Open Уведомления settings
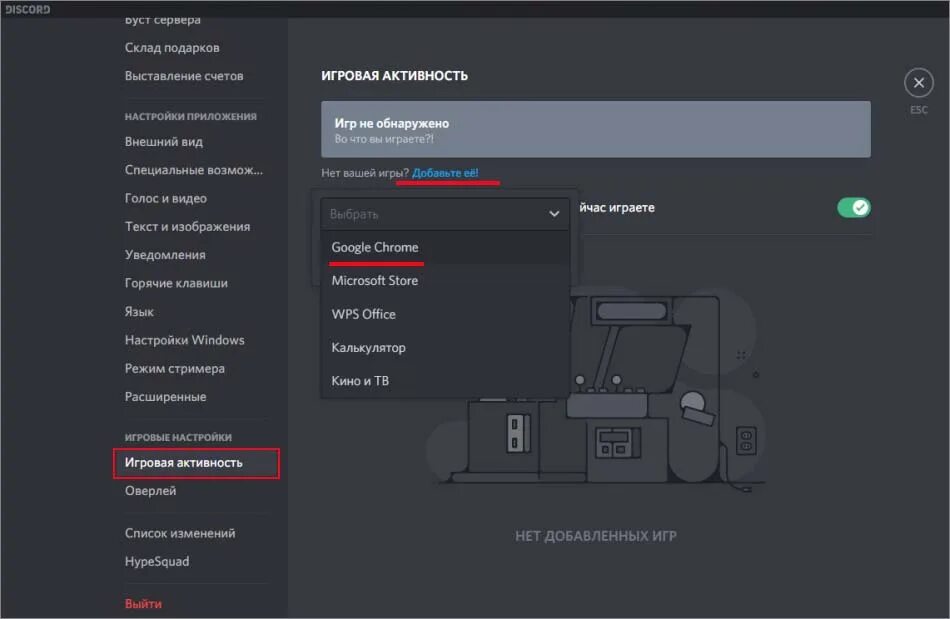The width and height of the screenshot is (950, 619). pos(165,255)
